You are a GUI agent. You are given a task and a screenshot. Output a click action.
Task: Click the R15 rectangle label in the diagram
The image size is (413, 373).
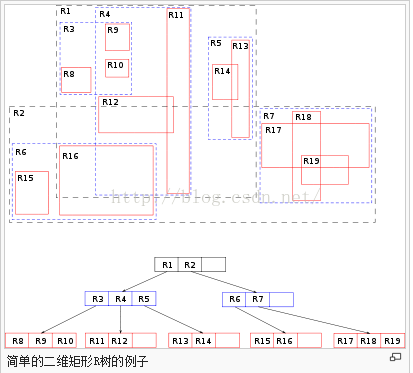point(25,178)
